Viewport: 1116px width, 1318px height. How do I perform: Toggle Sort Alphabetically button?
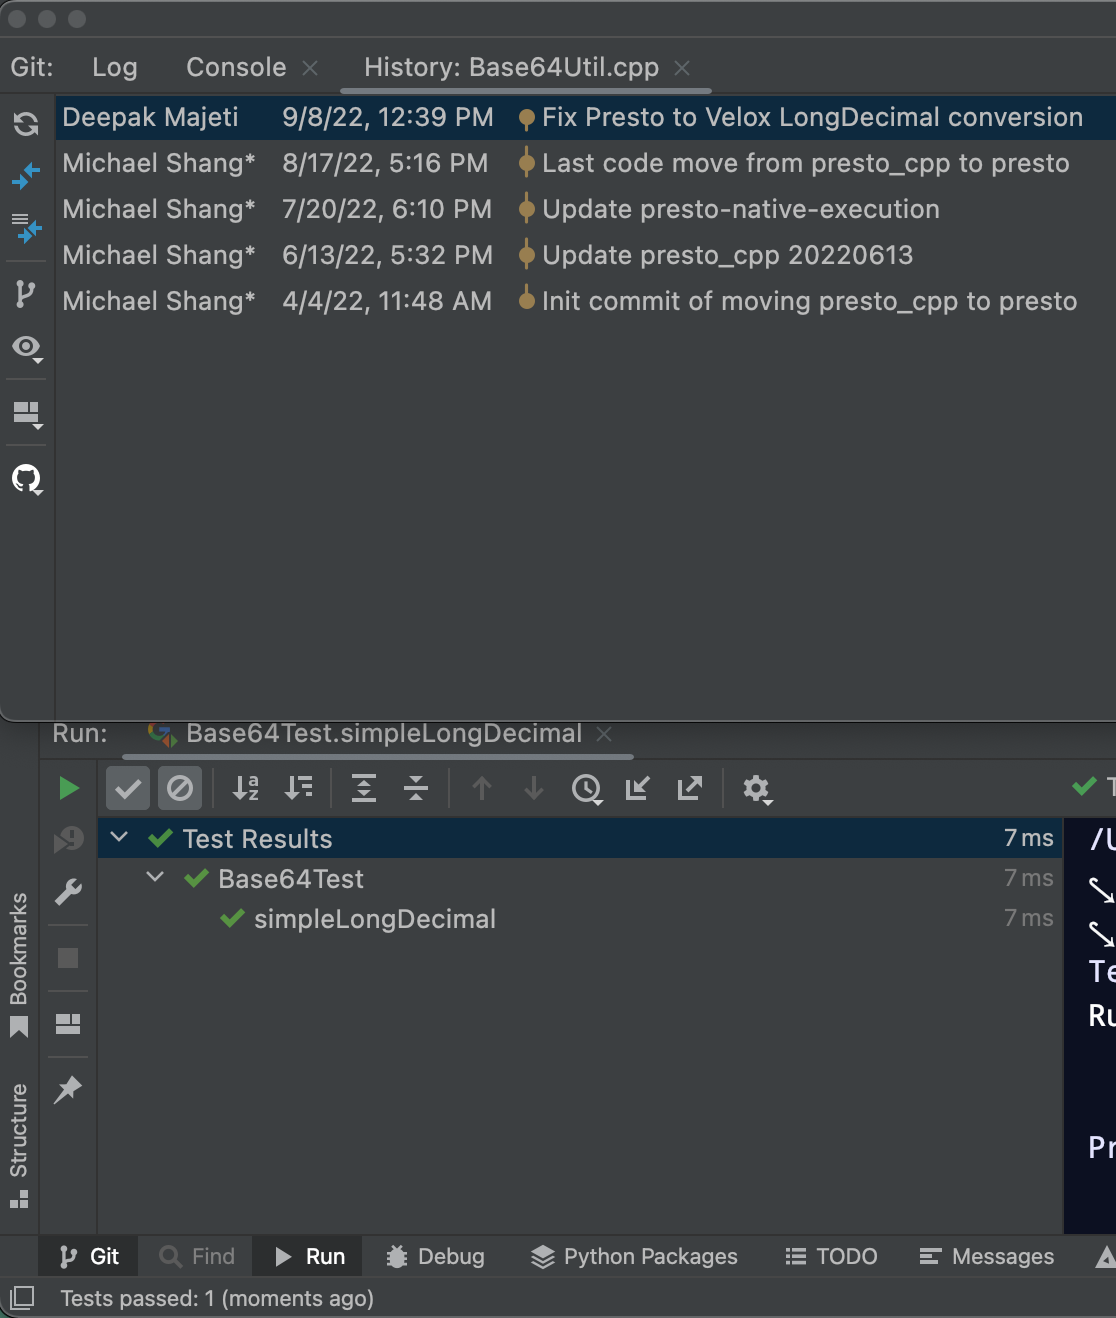[x=246, y=789]
